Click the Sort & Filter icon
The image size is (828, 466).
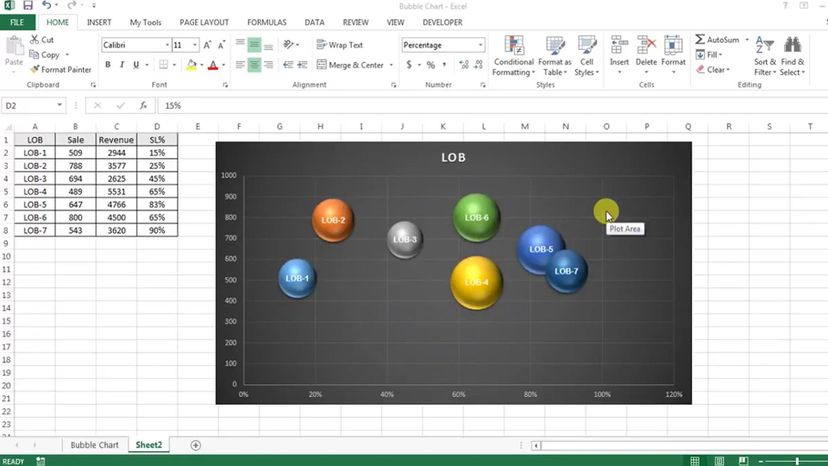coord(765,45)
